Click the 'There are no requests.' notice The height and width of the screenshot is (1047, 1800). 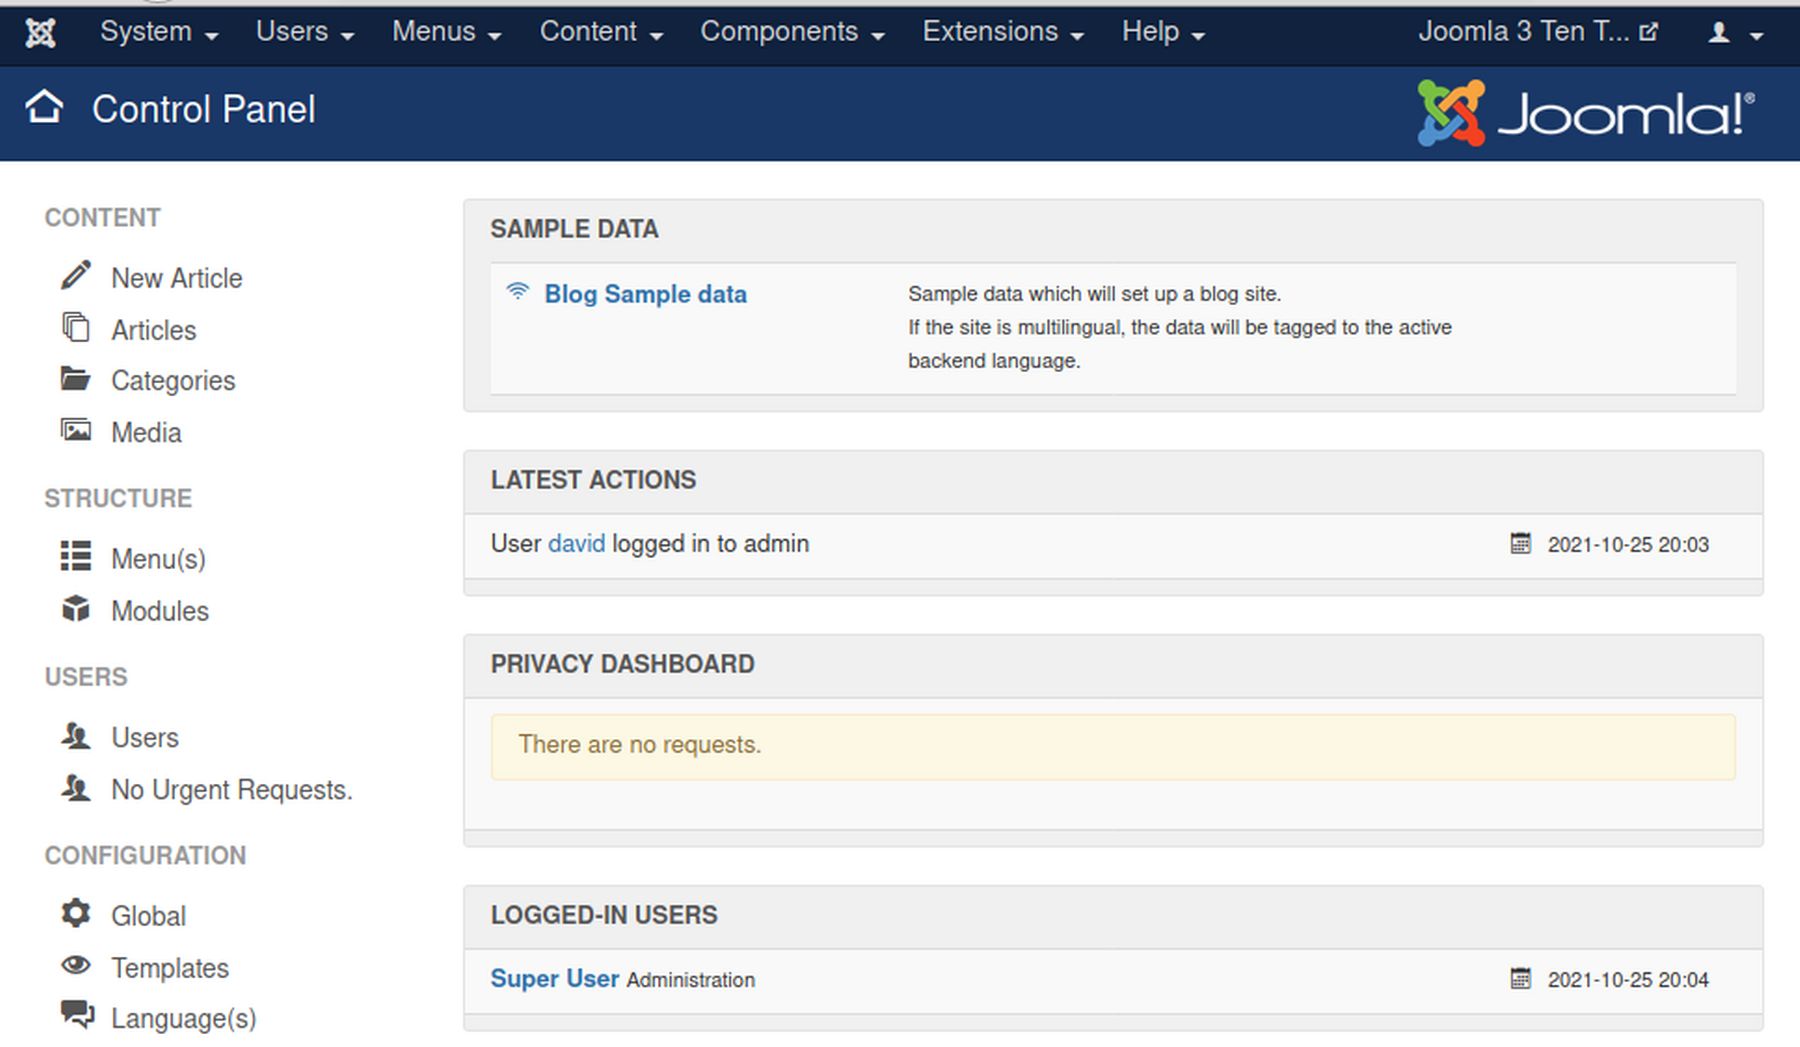tap(1113, 746)
